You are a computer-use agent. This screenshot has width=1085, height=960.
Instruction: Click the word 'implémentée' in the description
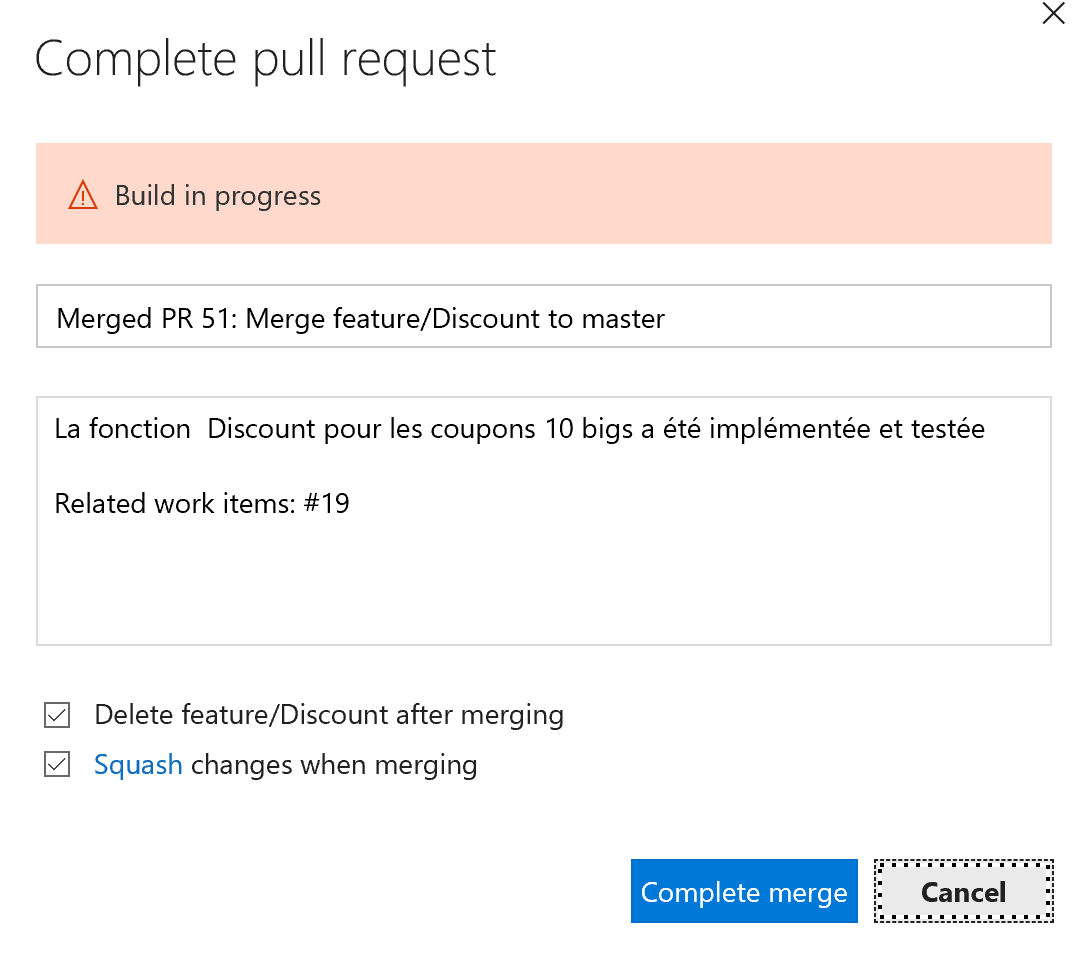click(x=766, y=429)
